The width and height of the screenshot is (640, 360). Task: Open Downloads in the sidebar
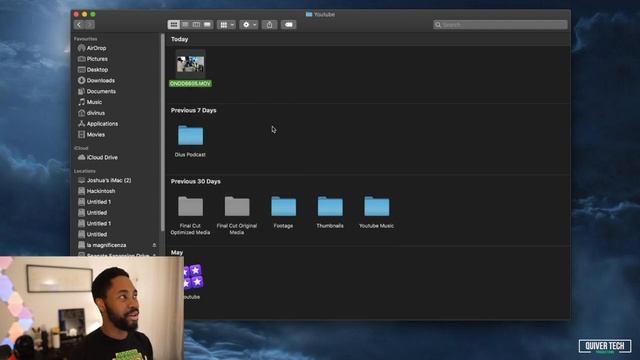(96, 80)
